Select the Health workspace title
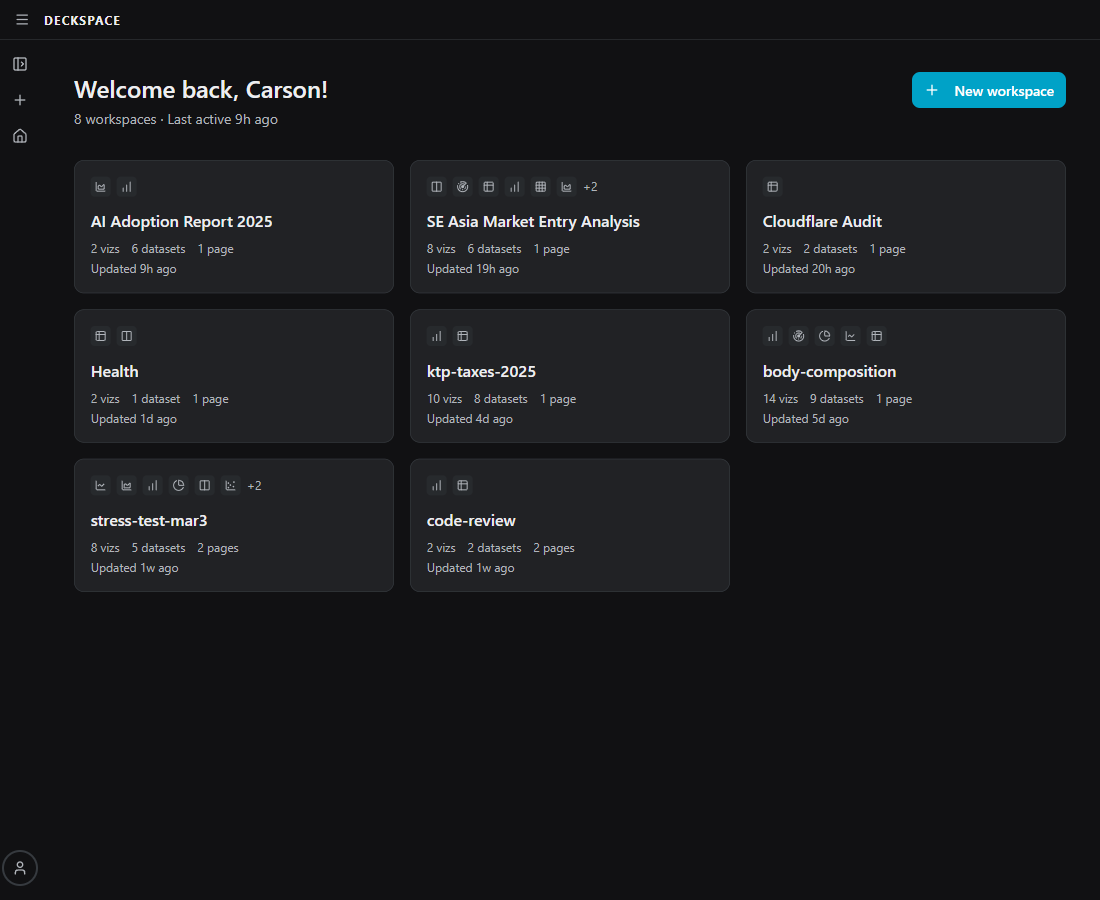Screen dimensions: 1100x900 (114, 371)
